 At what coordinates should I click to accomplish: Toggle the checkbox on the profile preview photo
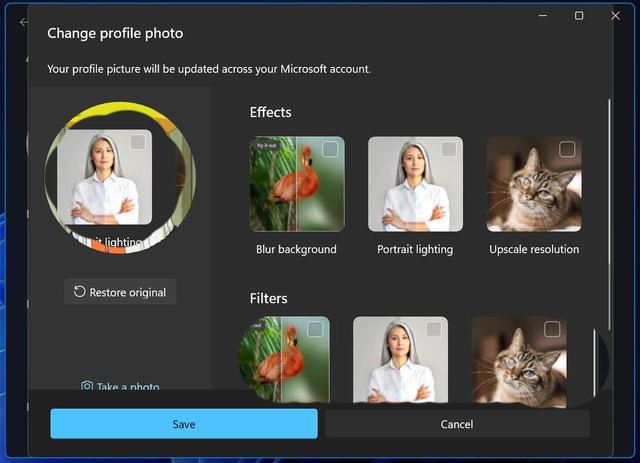138,143
